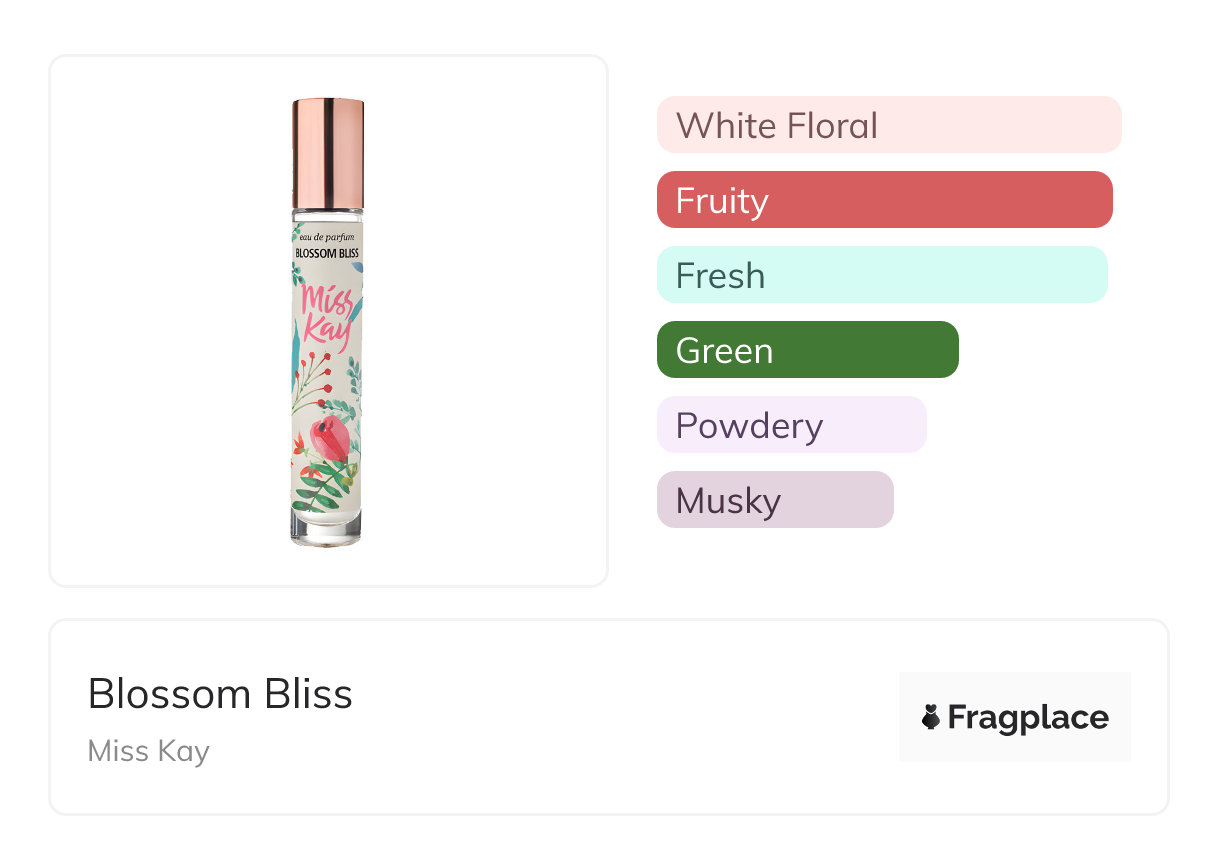Click the BLOSSOM BLISS label on bottle

point(327,254)
